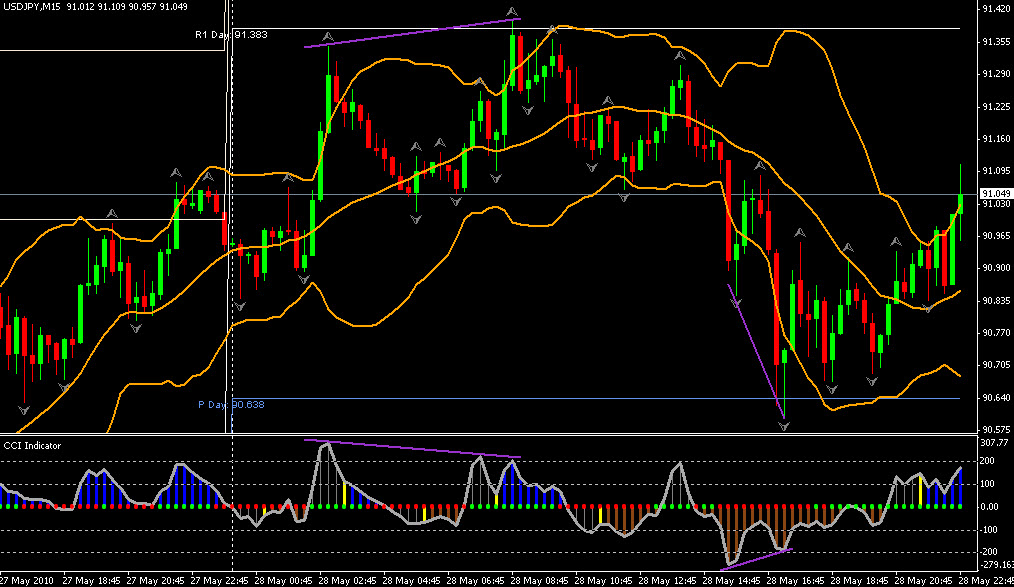The image size is (1014, 587).
Task: Click the 91.420 price axis label
Action: coord(994,9)
